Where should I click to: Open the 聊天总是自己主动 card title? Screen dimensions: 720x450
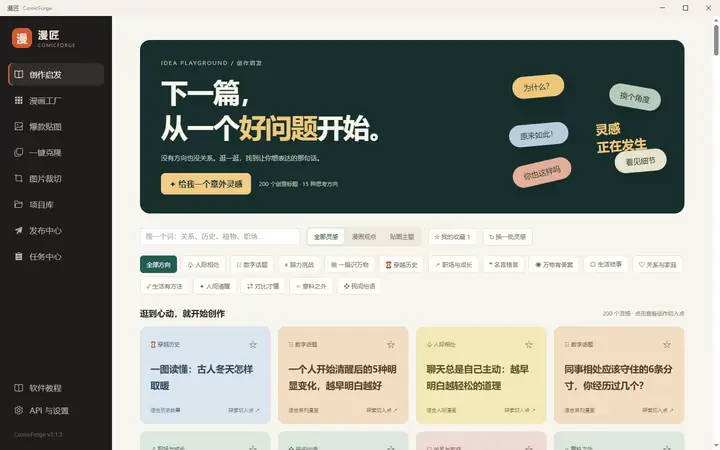[x=478, y=377]
